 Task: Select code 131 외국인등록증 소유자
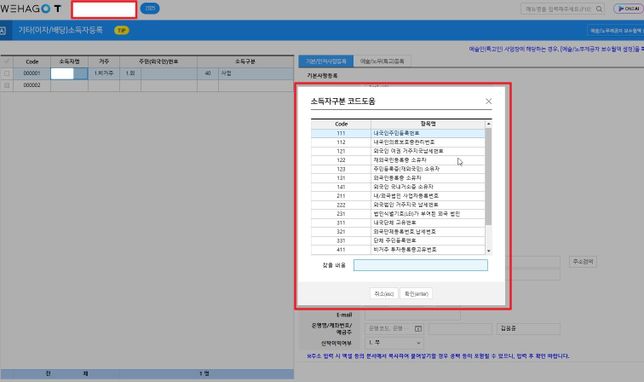(x=398, y=178)
